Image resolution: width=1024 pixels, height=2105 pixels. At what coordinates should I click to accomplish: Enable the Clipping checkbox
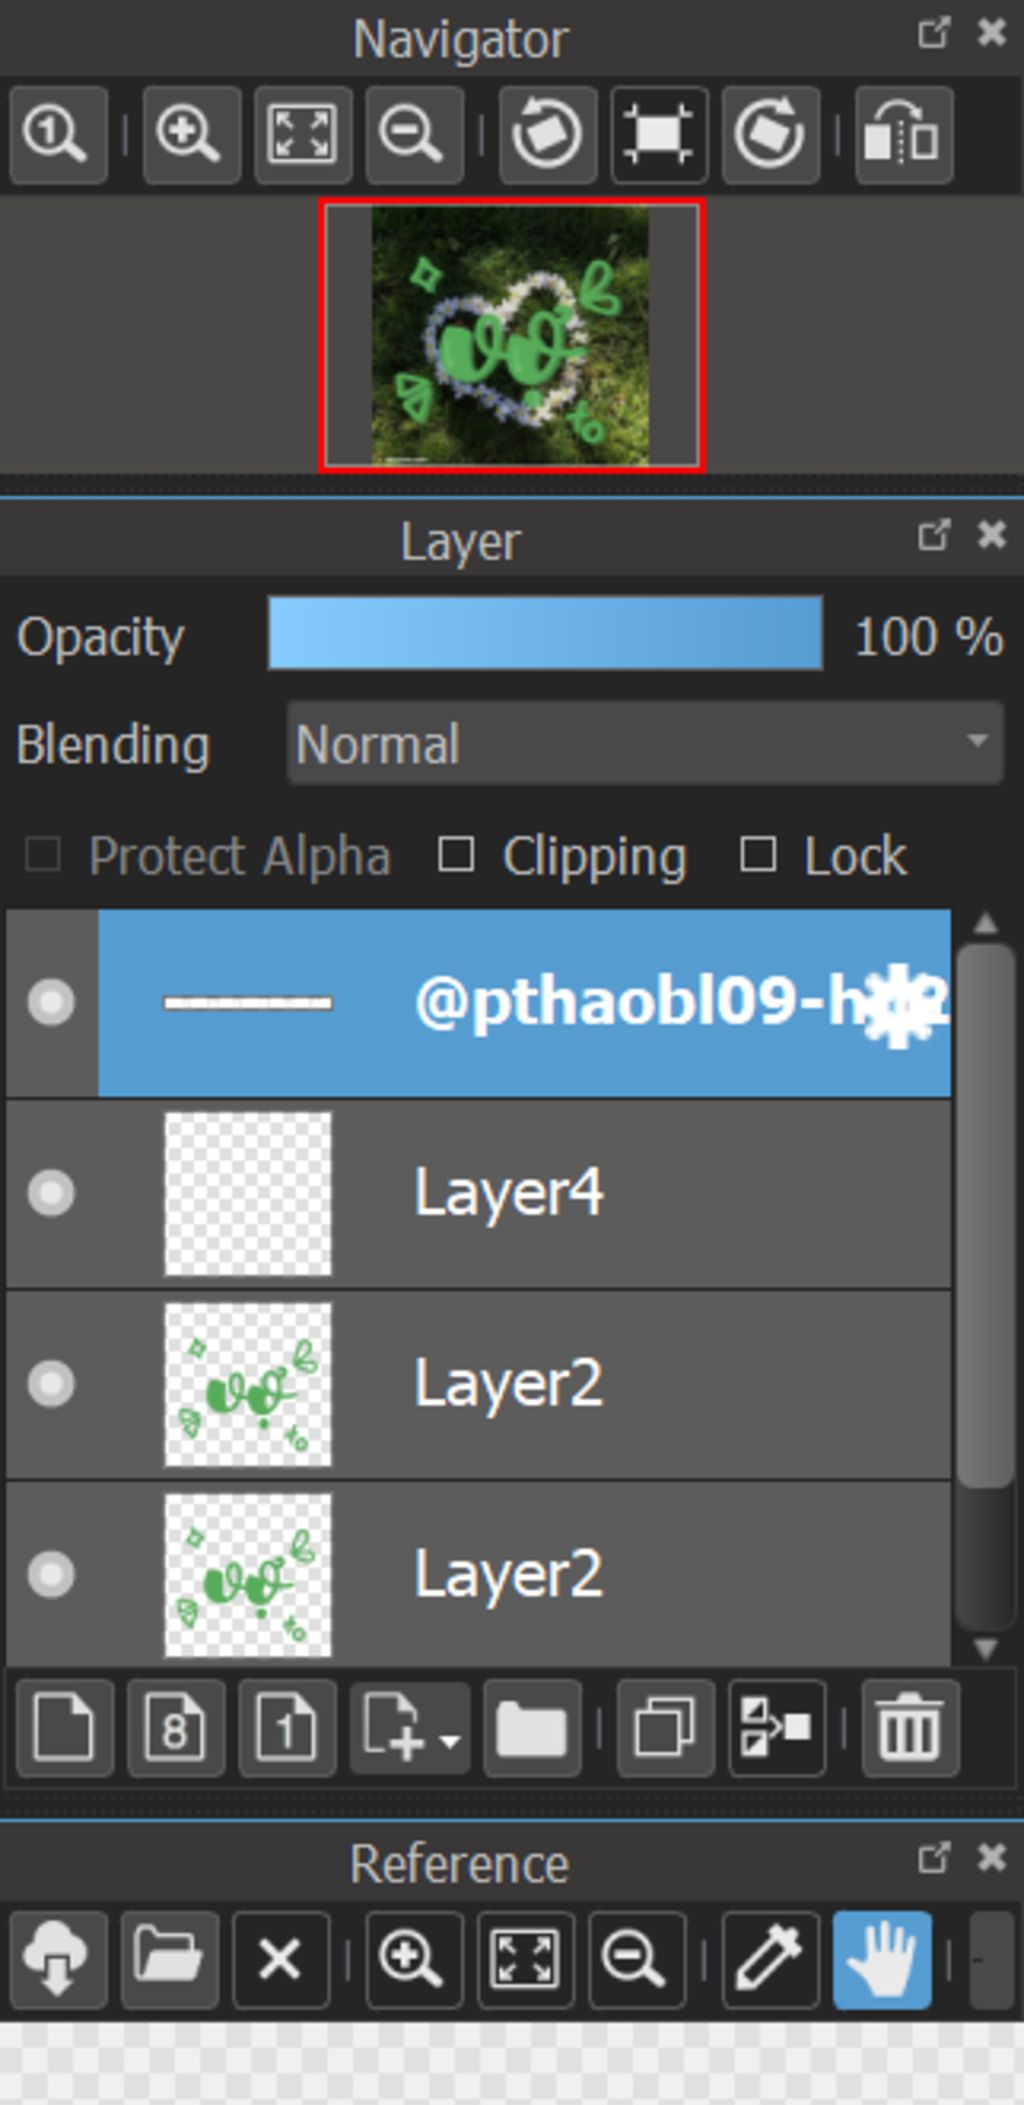pyautogui.click(x=456, y=855)
